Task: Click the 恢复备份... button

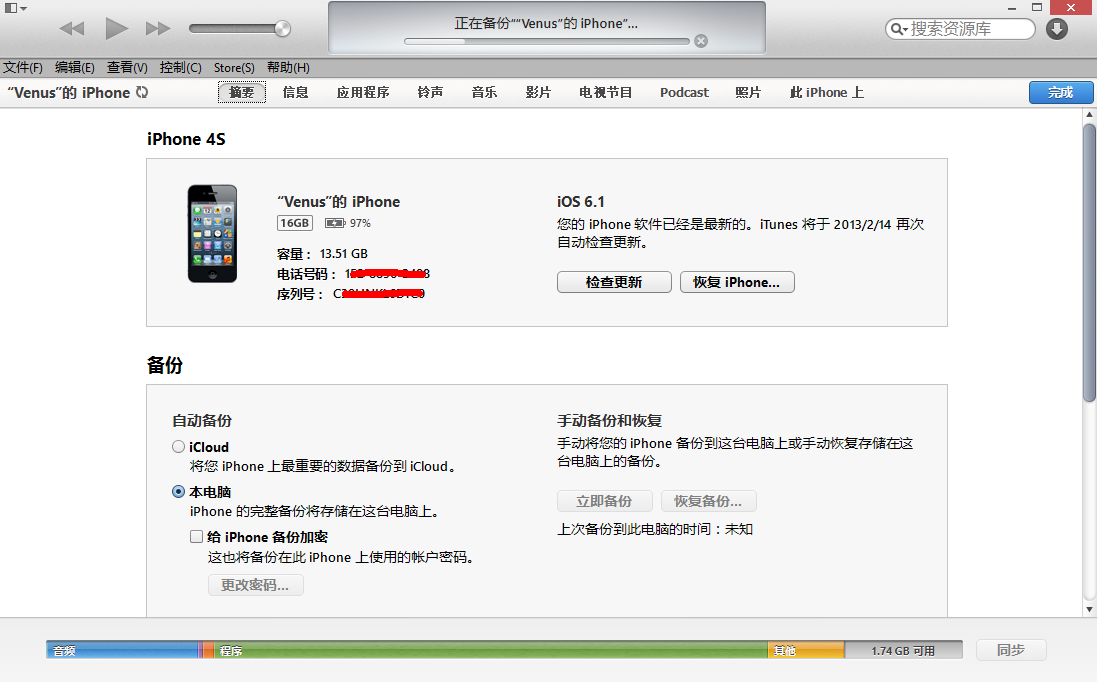Action: pyautogui.click(x=708, y=501)
